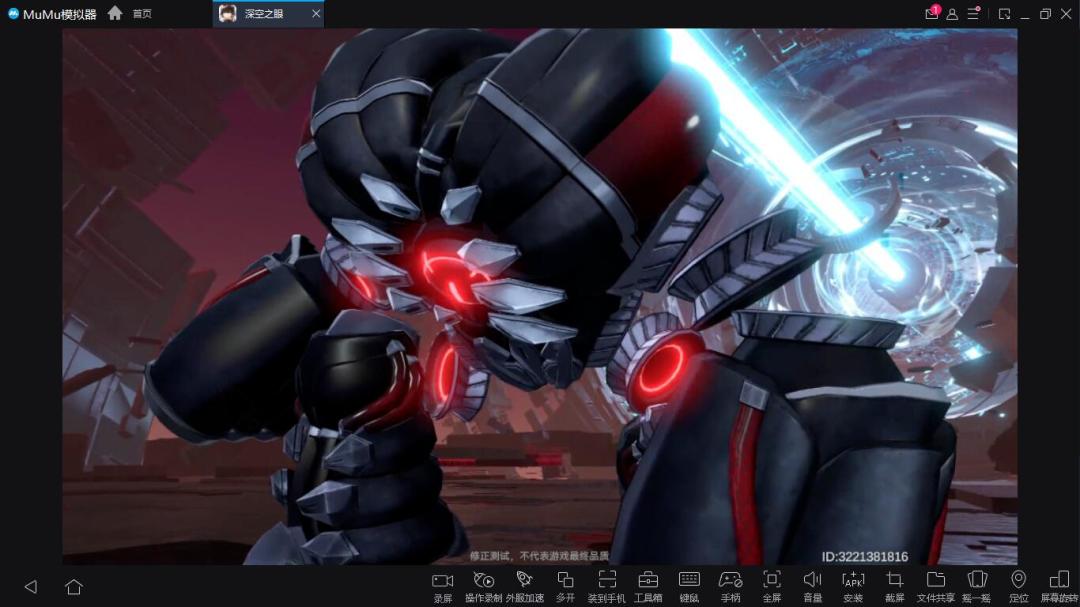The width and height of the screenshot is (1080, 607).
Task: Open the 工具箱 toolbox
Action: tap(648, 586)
